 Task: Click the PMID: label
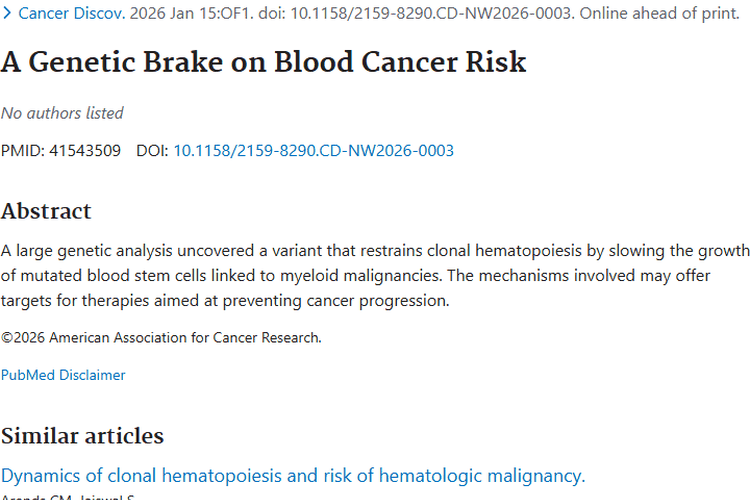tap(22, 151)
